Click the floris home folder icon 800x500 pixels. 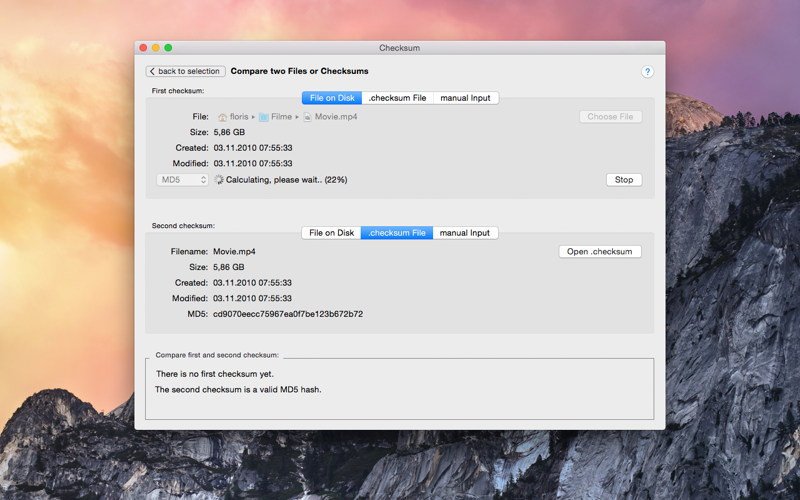click(x=222, y=117)
